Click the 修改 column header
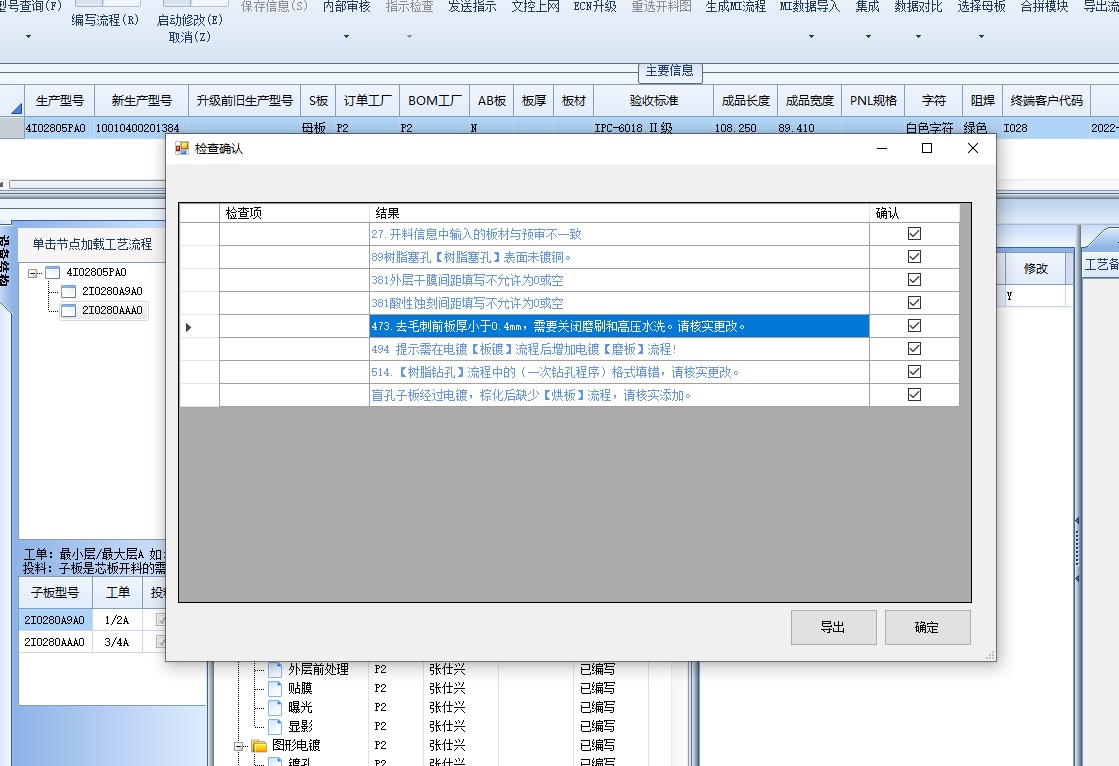Viewport: 1119px width, 766px height. 1036,268
